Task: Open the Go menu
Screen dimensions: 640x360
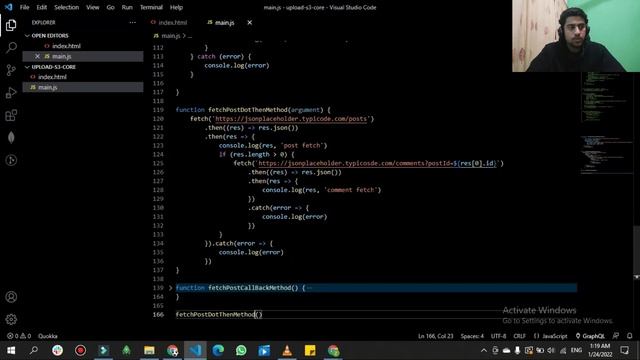Action: [111, 7]
